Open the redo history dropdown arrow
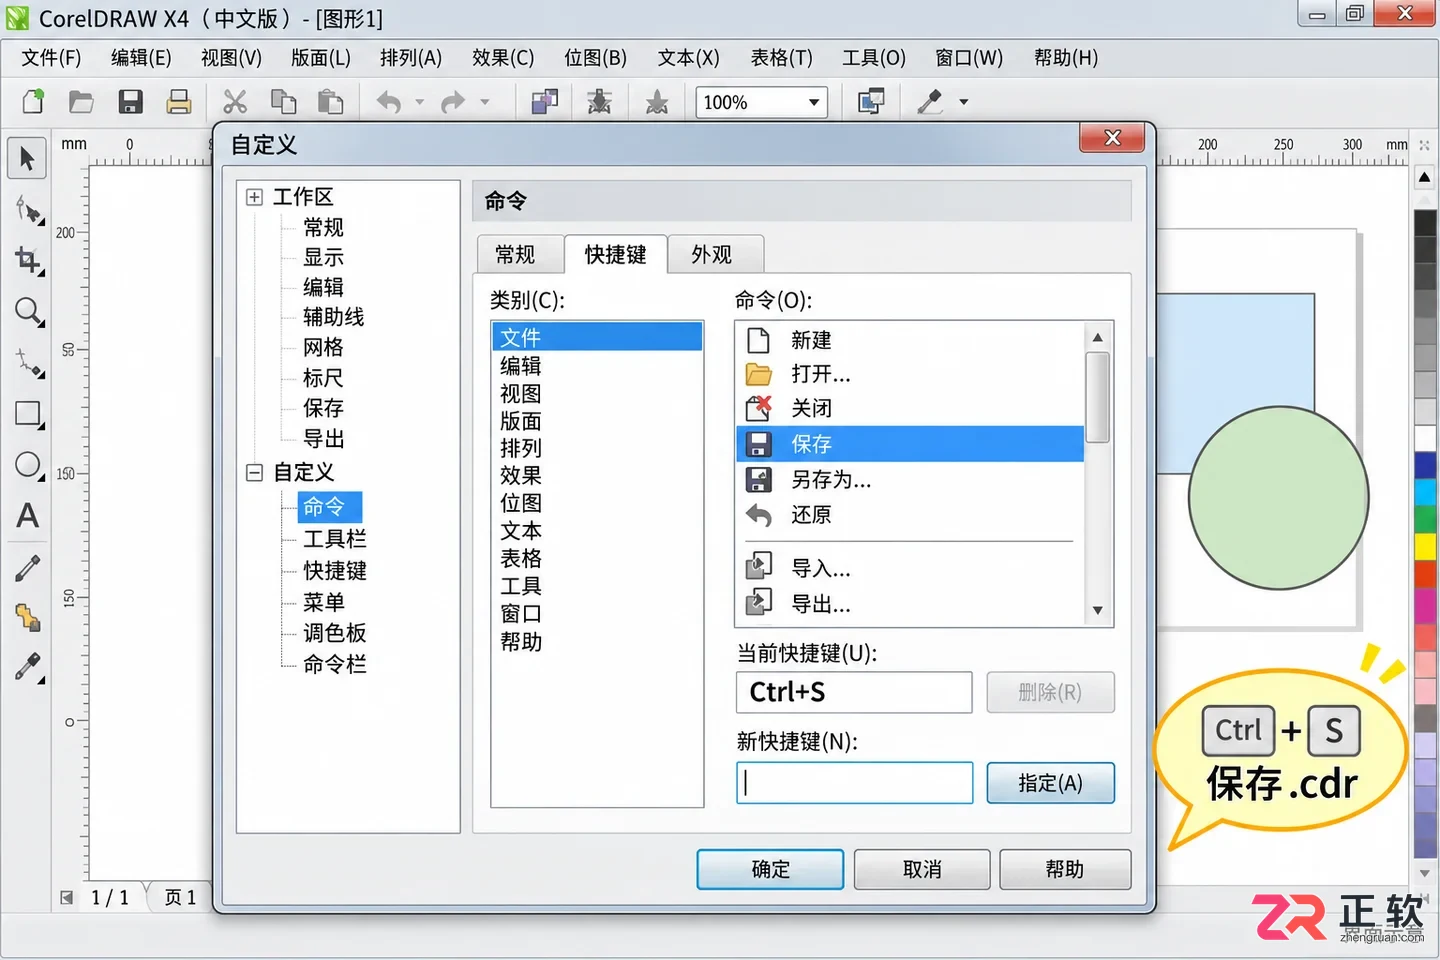Screen dimensions: 1440x960 coord(485,102)
